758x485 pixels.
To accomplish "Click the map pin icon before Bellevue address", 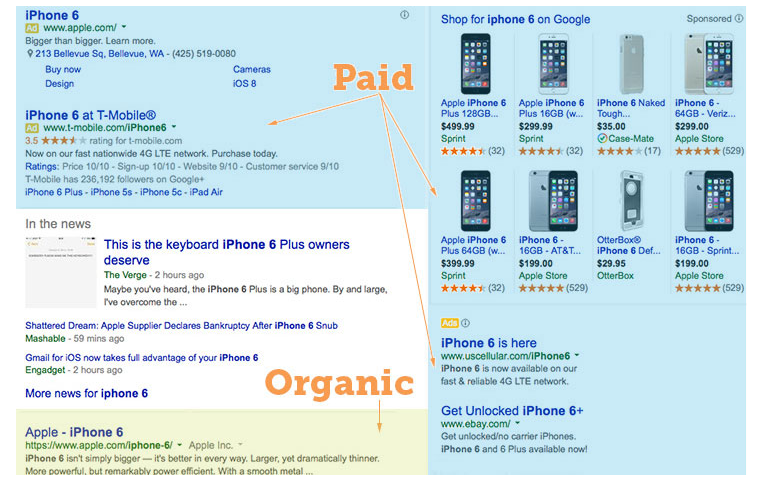I will 30,54.
